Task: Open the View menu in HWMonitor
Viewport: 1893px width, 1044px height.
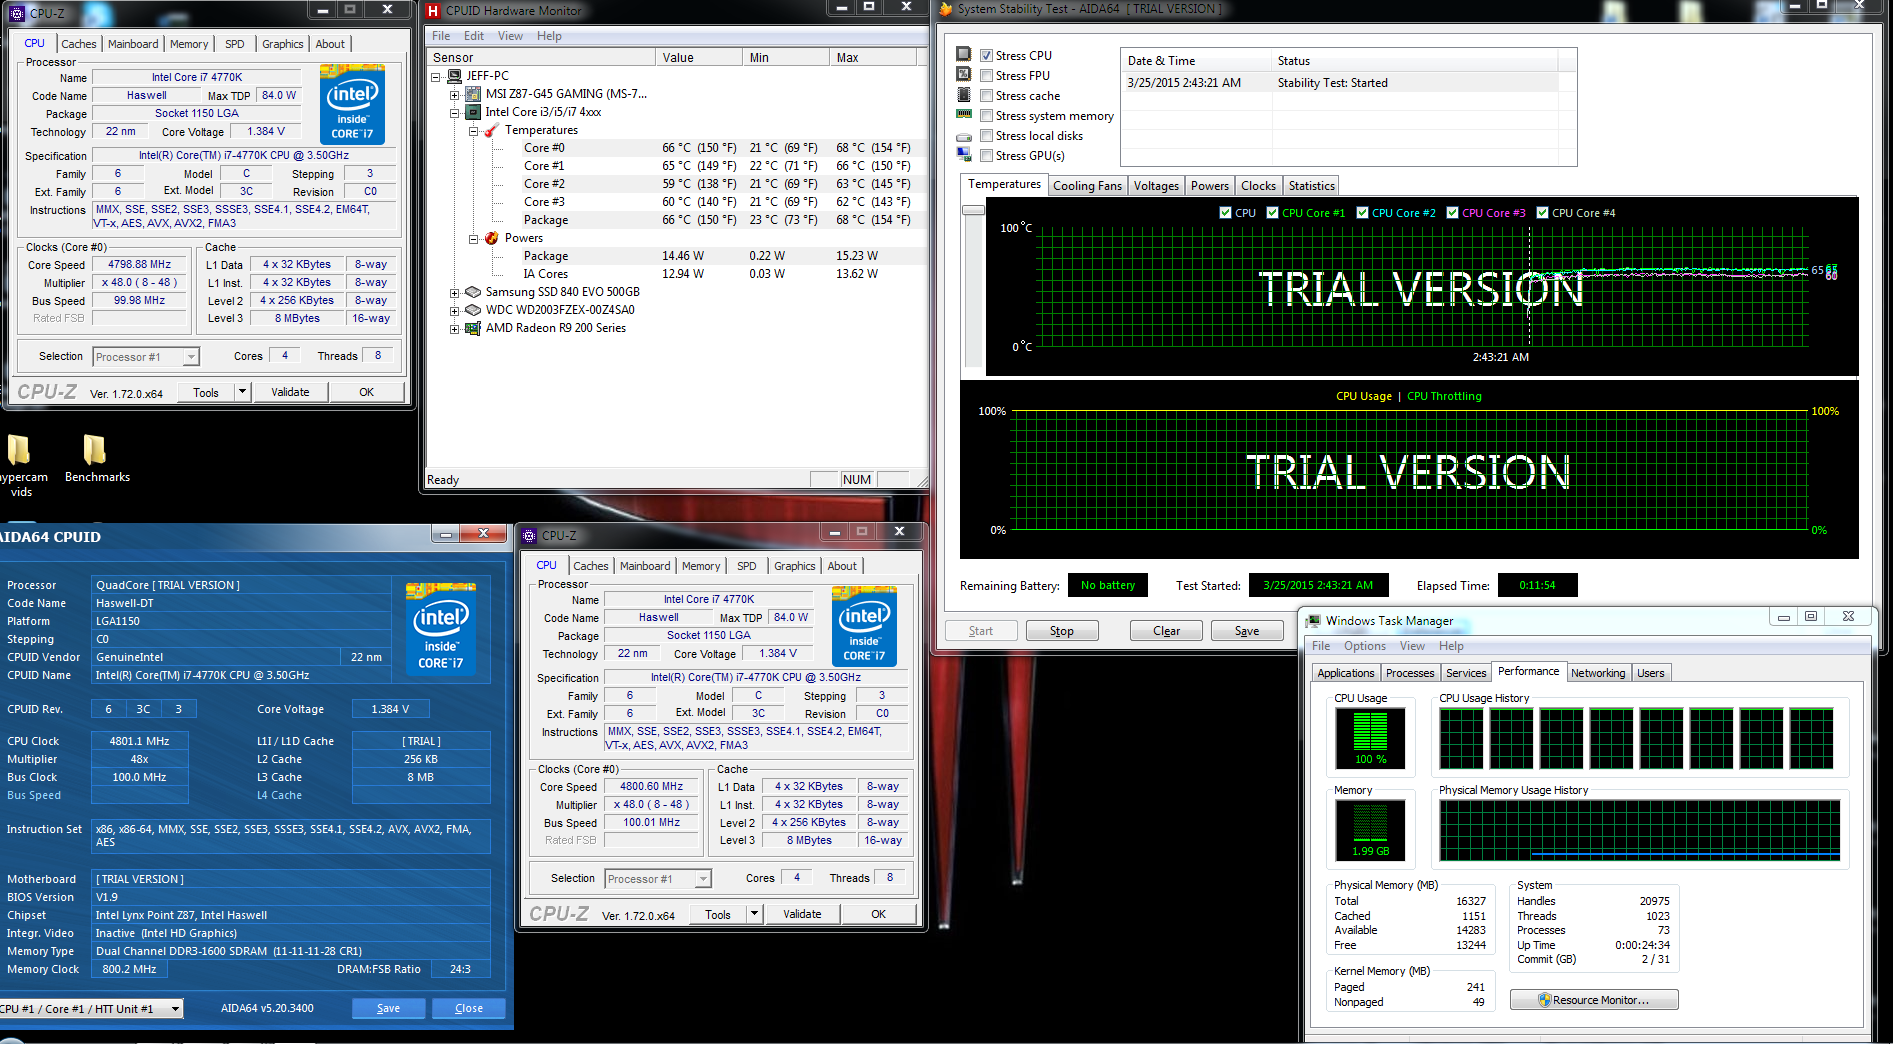Action: pyautogui.click(x=510, y=36)
